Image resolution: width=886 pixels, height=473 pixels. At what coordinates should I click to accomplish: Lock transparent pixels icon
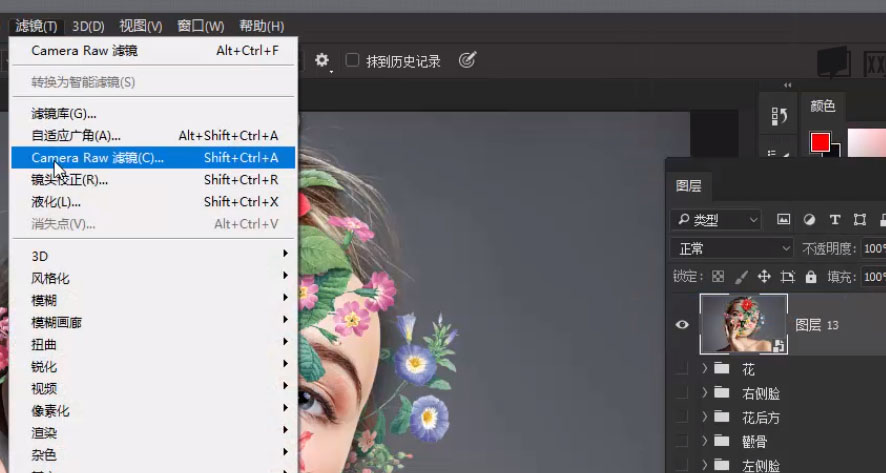coord(718,277)
